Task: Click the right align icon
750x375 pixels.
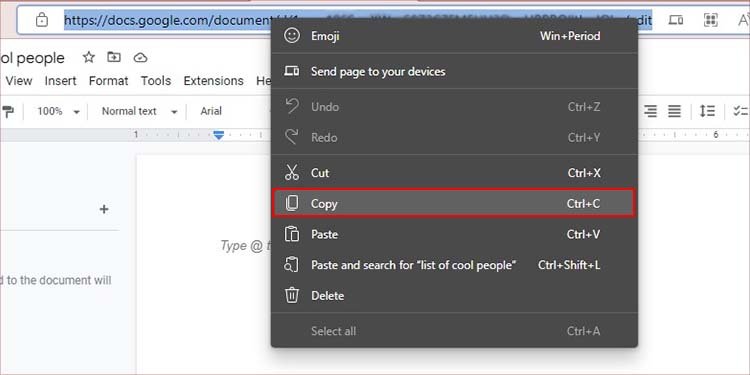Action: tap(650, 111)
